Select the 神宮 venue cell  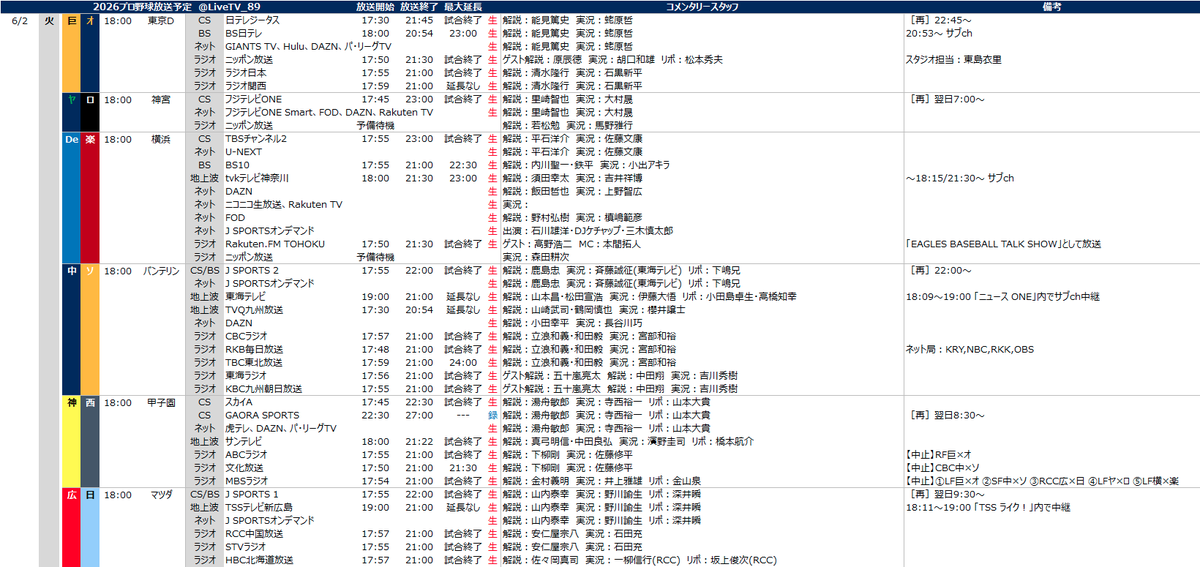coord(160,99)
